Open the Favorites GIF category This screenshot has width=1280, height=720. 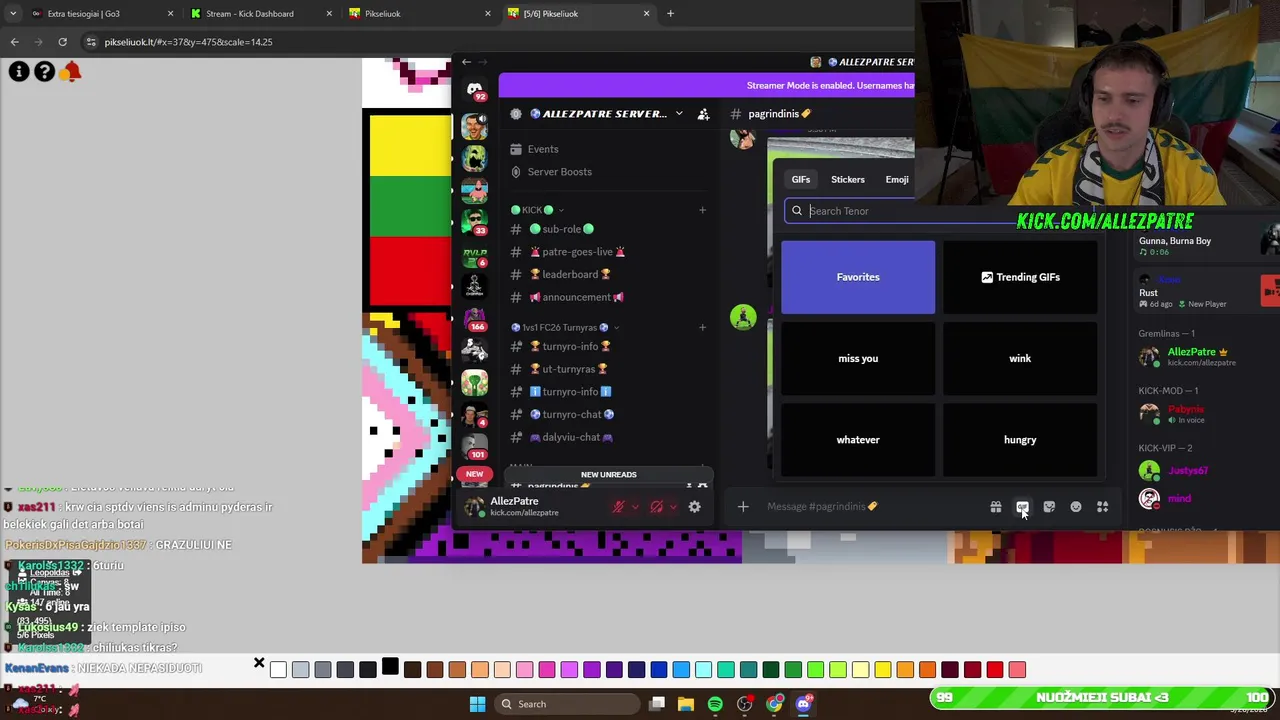pyautogui.click(x=858, y=277)
